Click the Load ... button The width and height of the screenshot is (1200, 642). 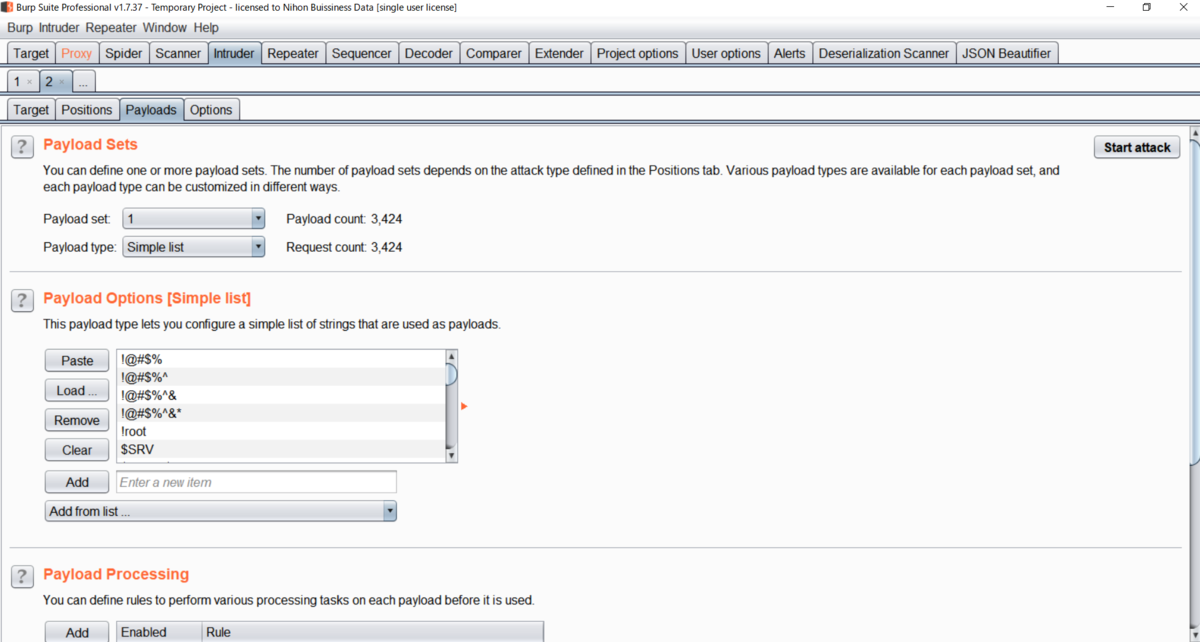click(x=77, y=391)
